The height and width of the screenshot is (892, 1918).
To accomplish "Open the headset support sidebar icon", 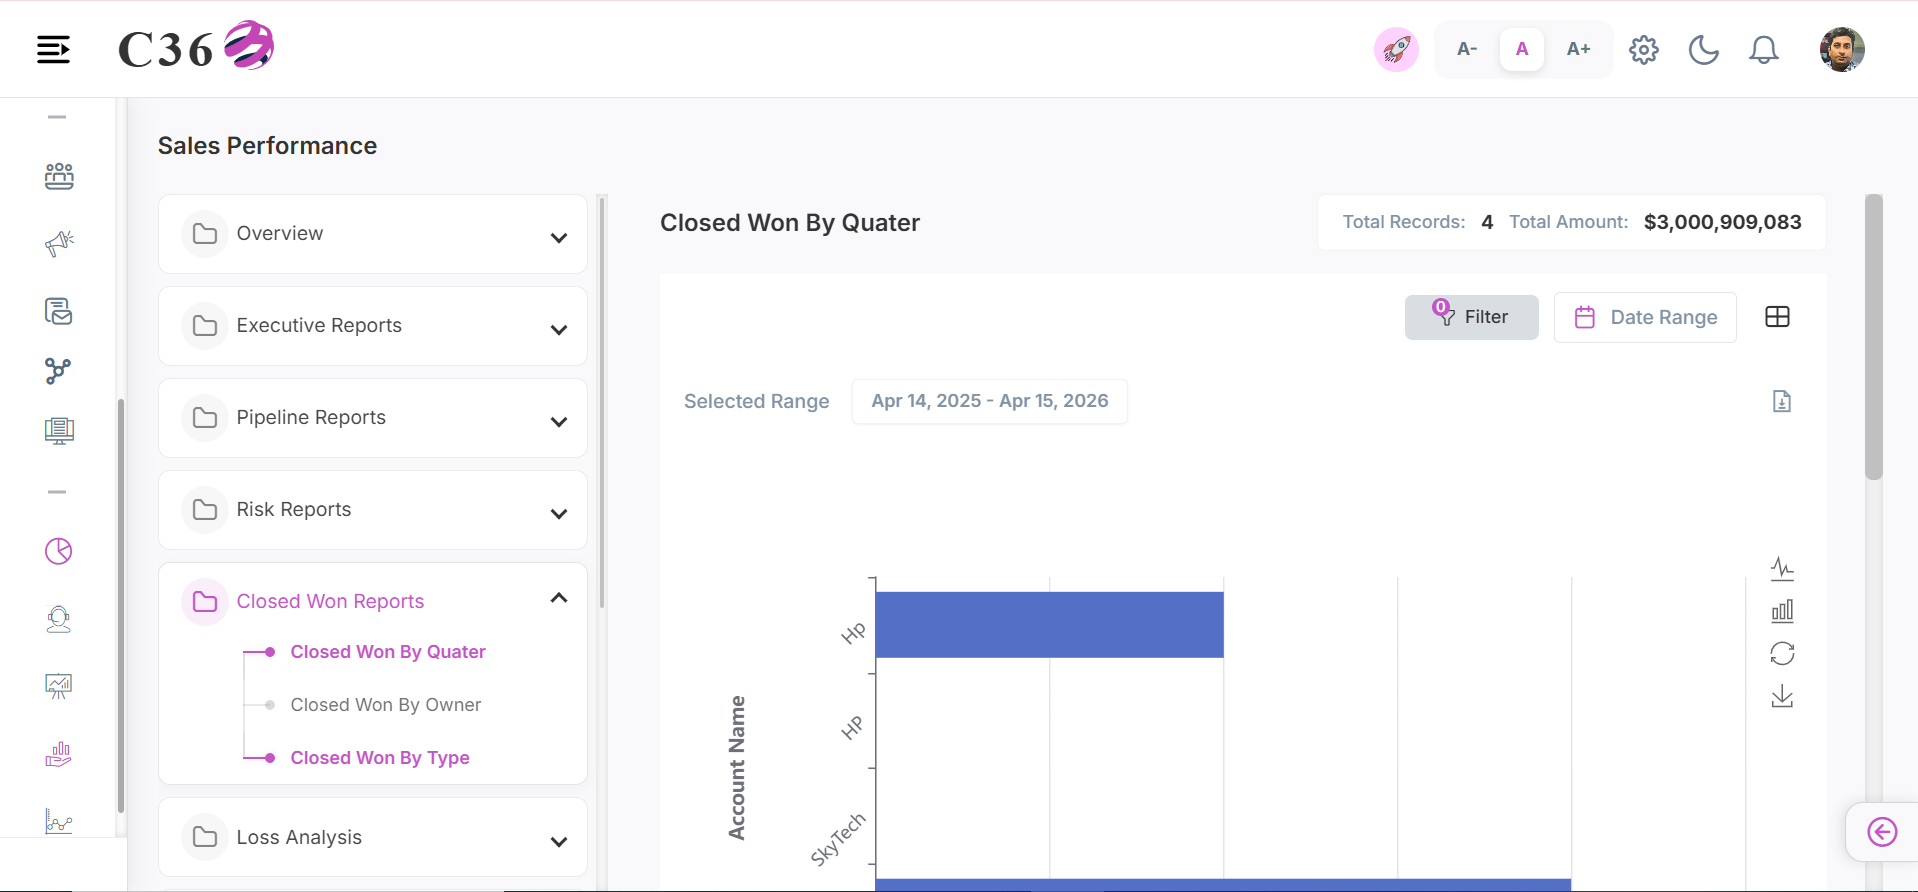I will click(x=59, y=619).
